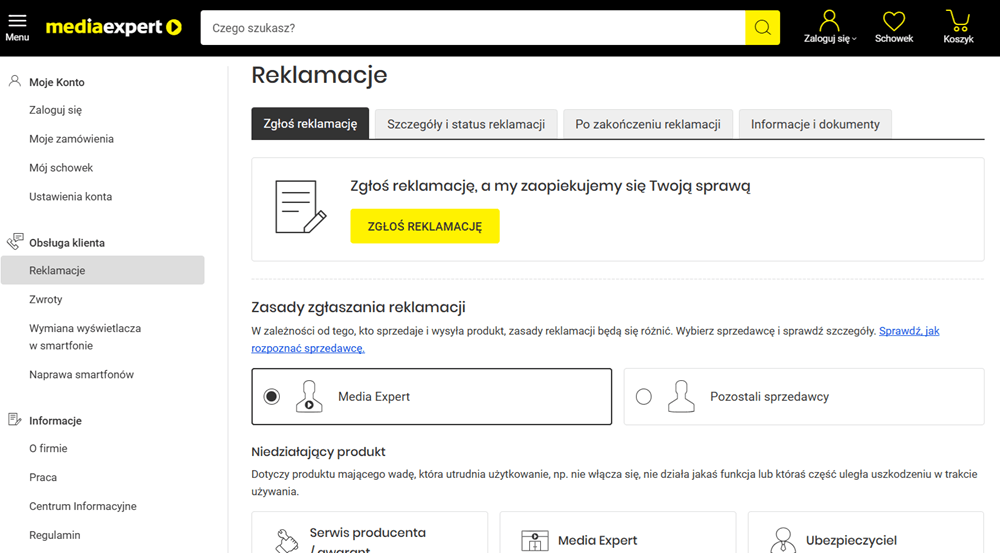This screenshot has height=553, width=1000.
Task: Open O firmie in the sidebar
Action: pos(48,448)
